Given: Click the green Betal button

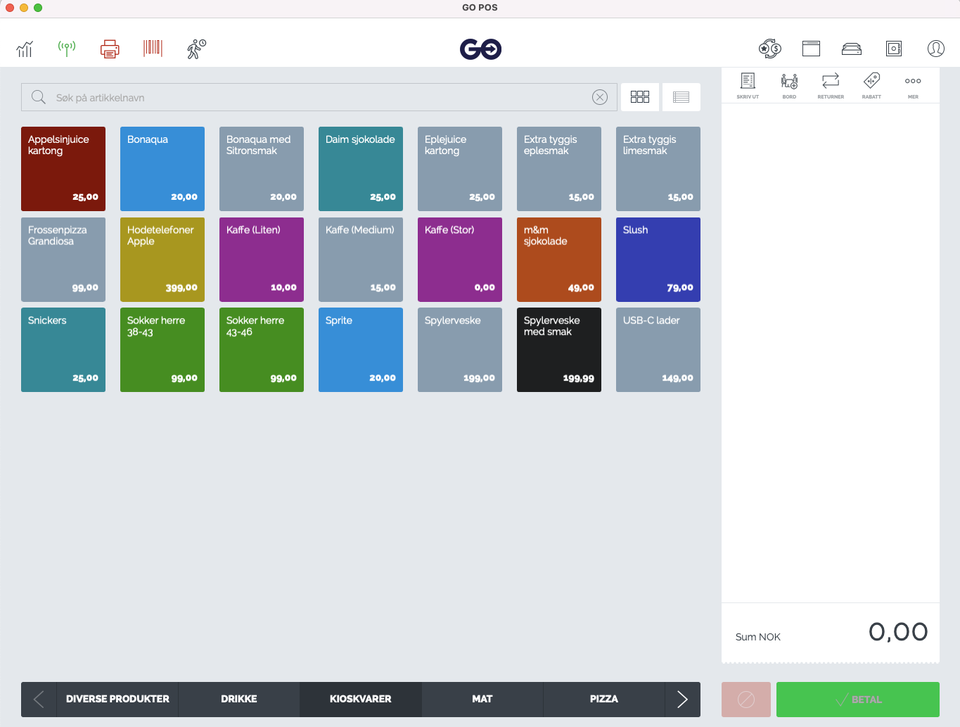Looking at the screenshot, I should tap(858, 699).
